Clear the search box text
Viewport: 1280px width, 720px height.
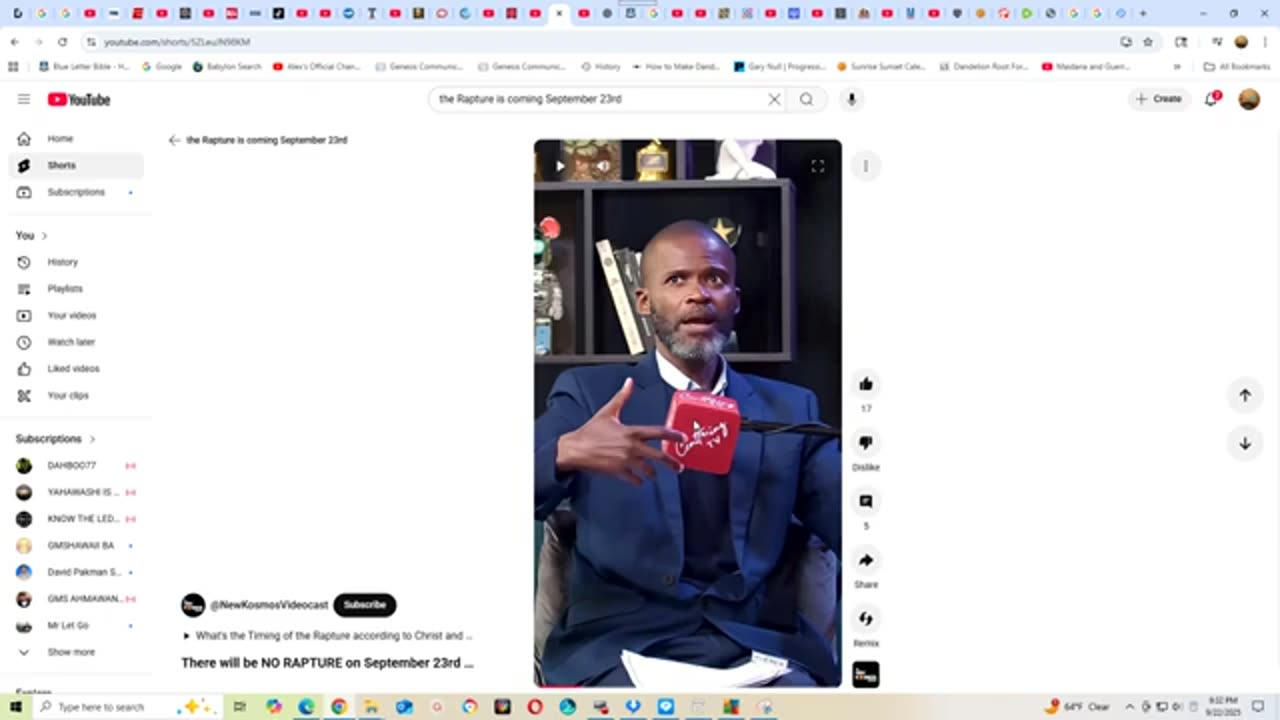tap(774, 99)
